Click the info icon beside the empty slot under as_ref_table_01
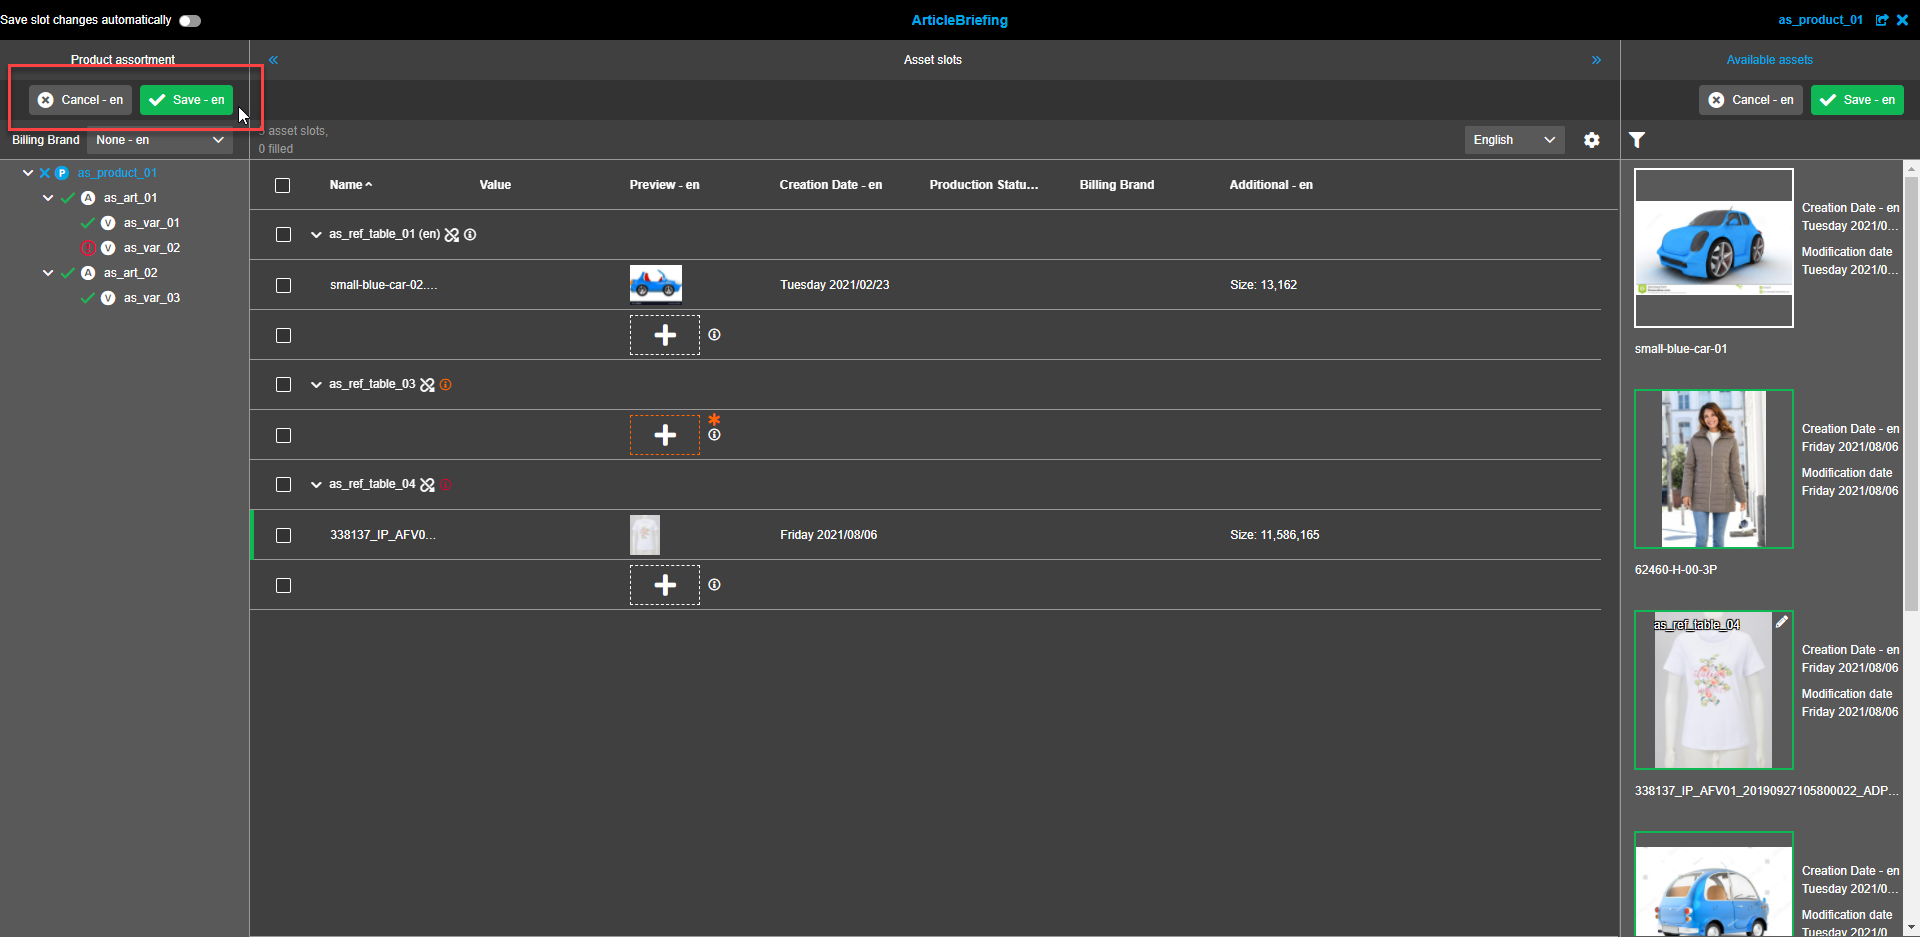Image resolution: width=1920 pixels, height=937 pixels. click(714, 335)
